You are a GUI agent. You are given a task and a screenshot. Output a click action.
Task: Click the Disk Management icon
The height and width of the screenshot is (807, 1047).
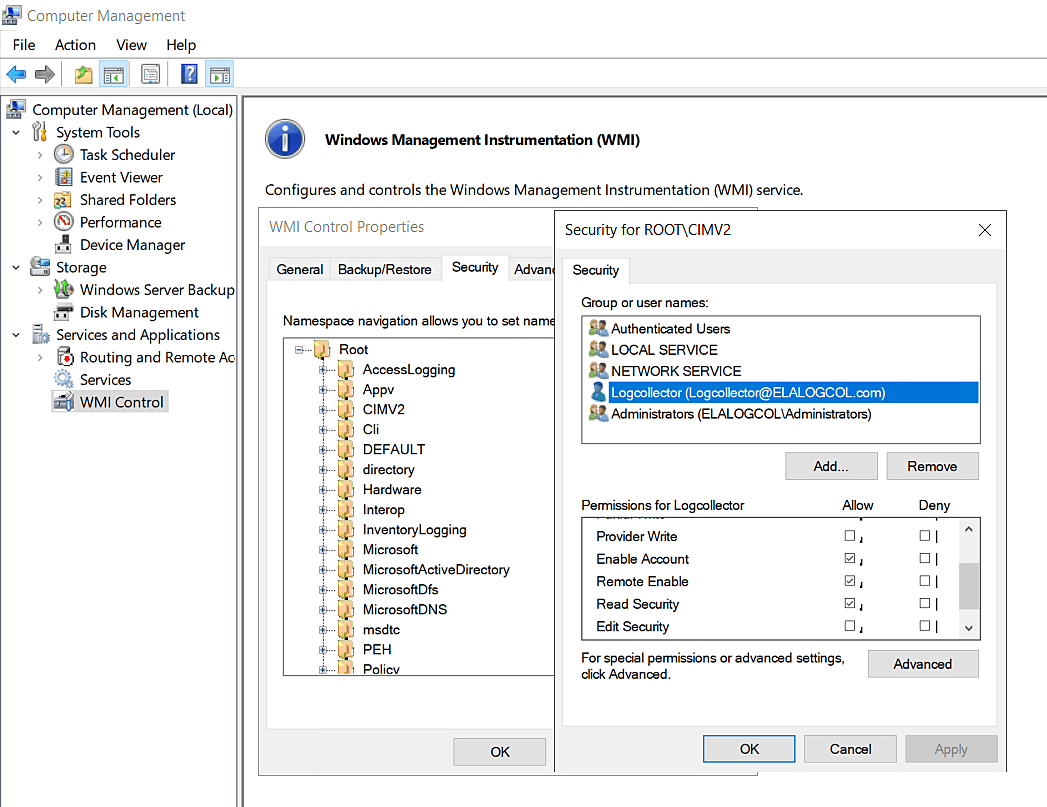point(63,312)
